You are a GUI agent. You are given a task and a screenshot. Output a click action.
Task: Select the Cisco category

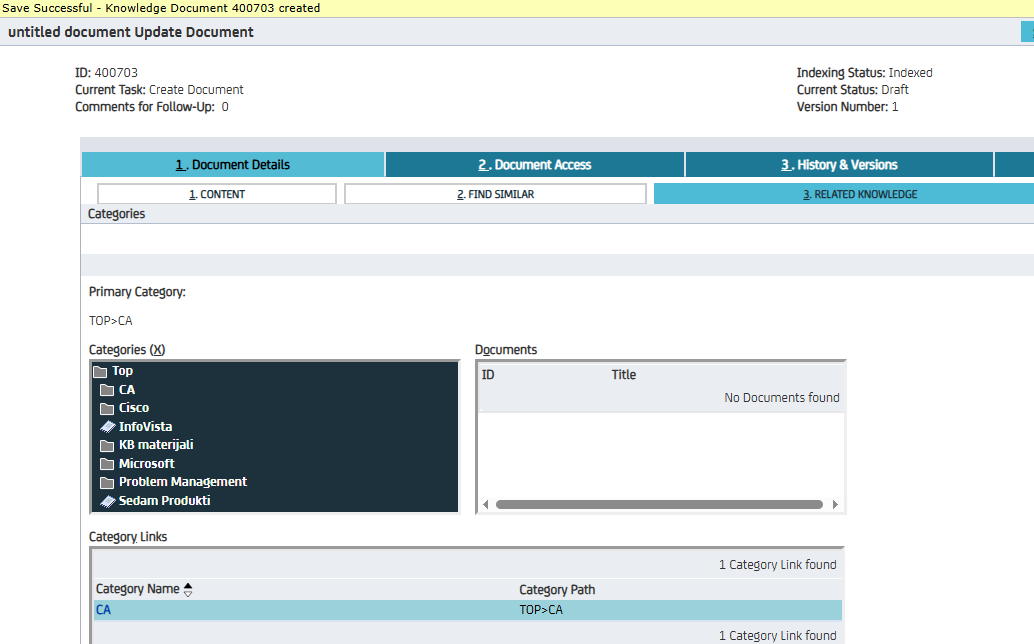click(134, 408)
